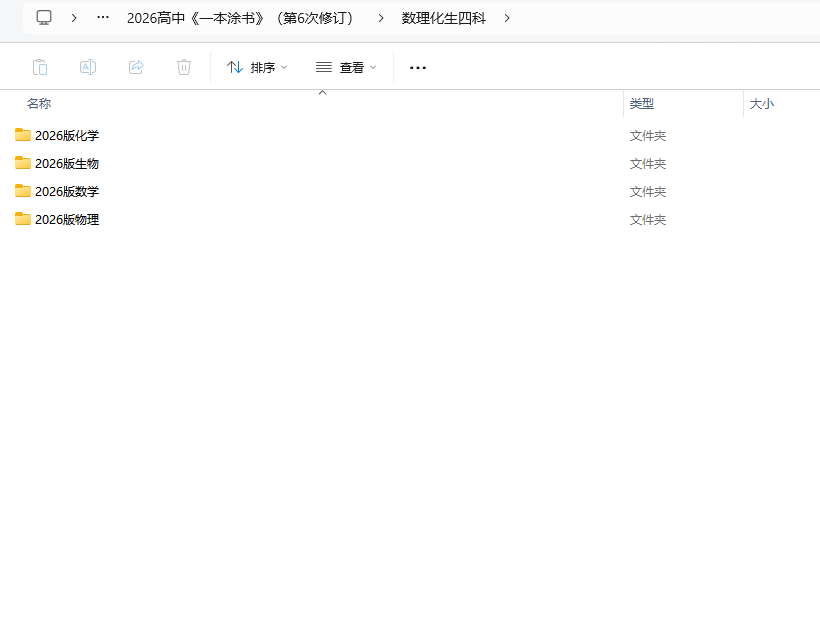Click the rename icon in toolbar
The height and width of the screenshot is (627, 820).
[88, 67]
